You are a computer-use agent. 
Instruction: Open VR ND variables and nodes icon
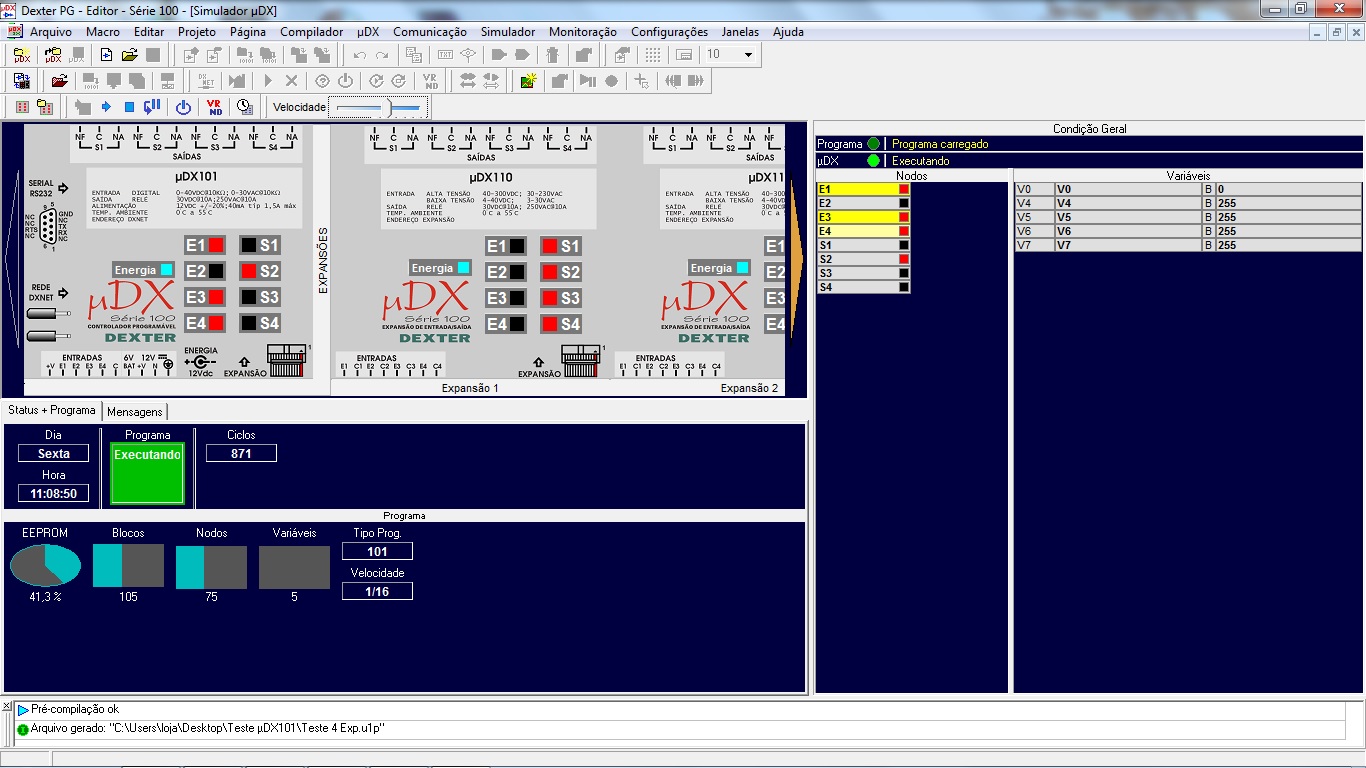click(x=215, y=107)
